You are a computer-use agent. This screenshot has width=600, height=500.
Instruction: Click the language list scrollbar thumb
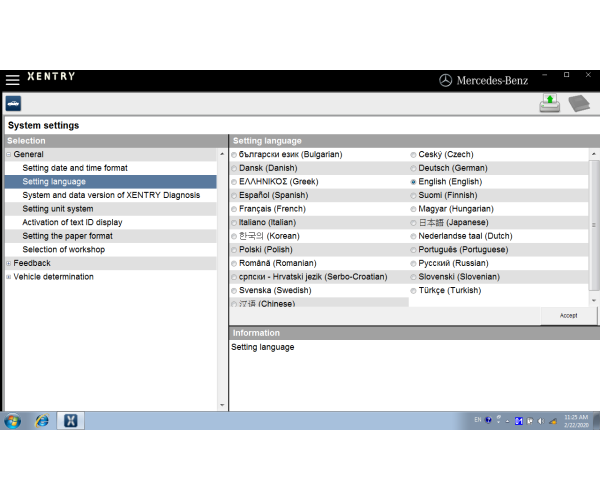[594, 225]
